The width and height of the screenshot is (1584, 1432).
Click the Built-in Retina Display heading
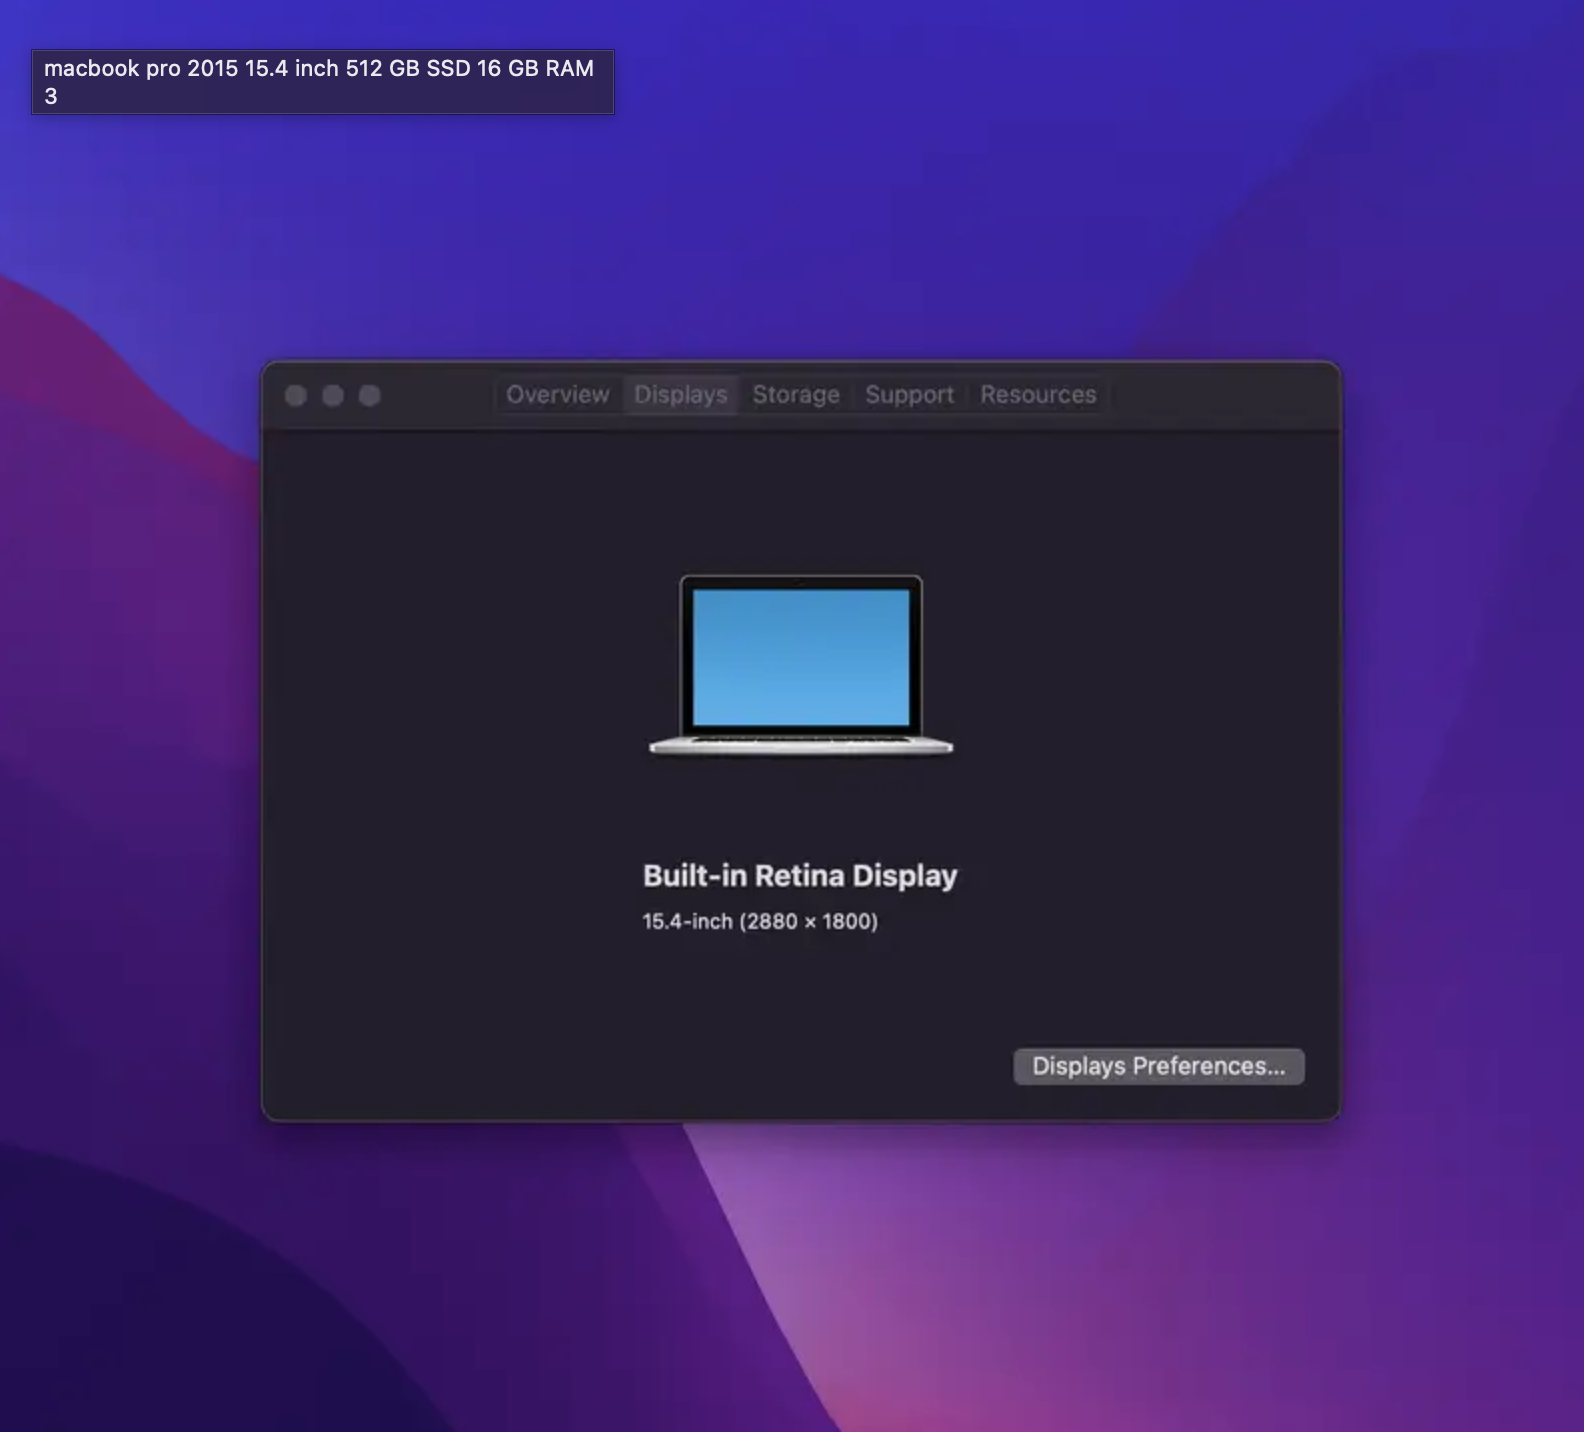tap(800, 876)
